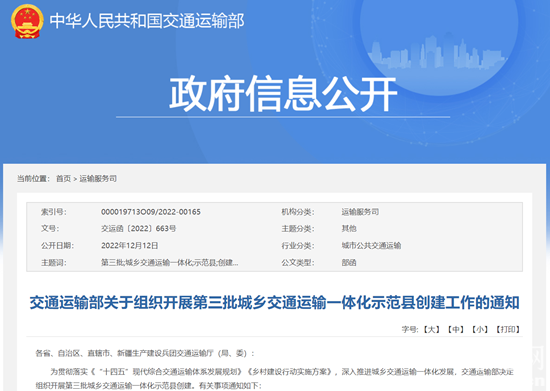This screenshot has height=391, width=550.
Task: Open 运输服务司 breadcrumb link
Action: click(98, 178)
